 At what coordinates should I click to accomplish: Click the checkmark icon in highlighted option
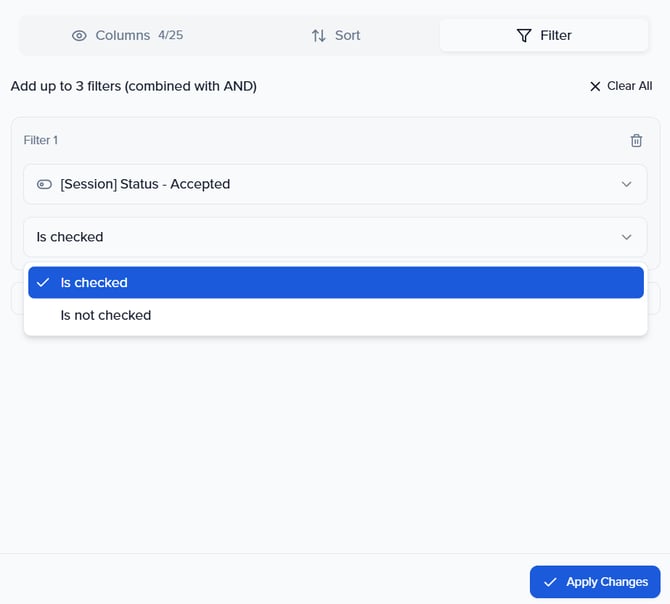click(x=43, y=283)
